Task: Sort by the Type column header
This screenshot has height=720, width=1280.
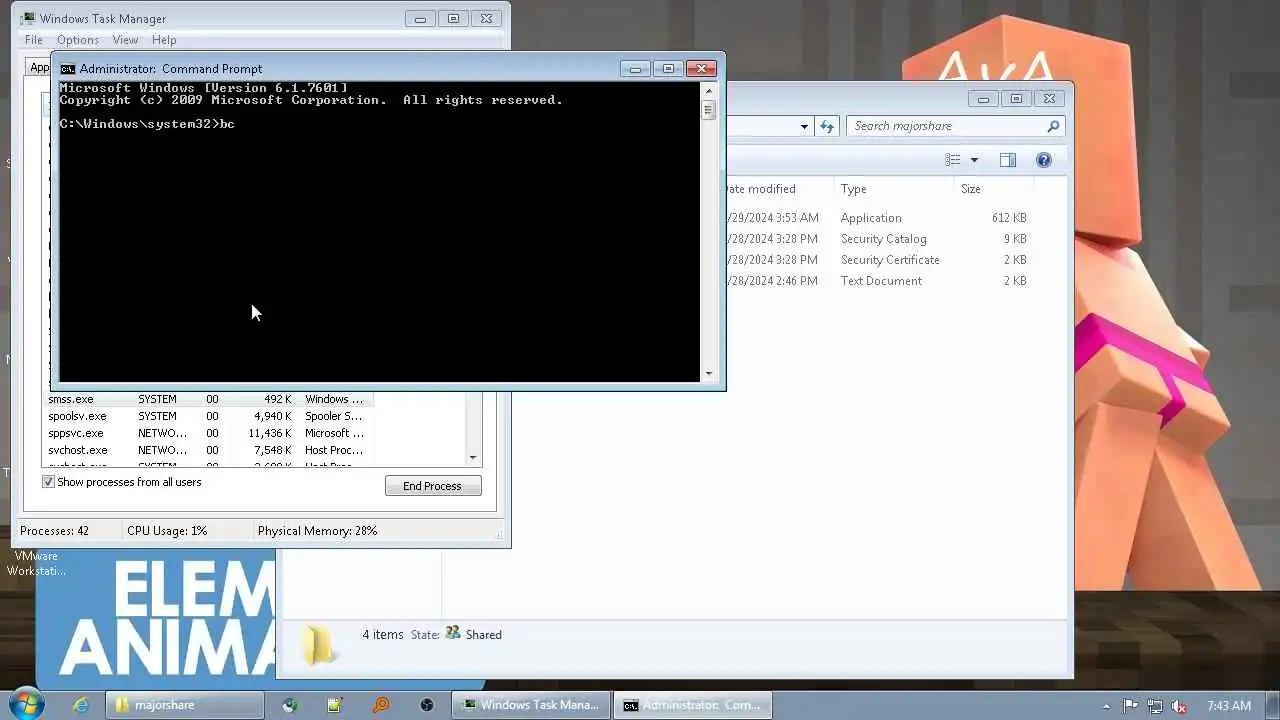Action: tap(894, 189)
